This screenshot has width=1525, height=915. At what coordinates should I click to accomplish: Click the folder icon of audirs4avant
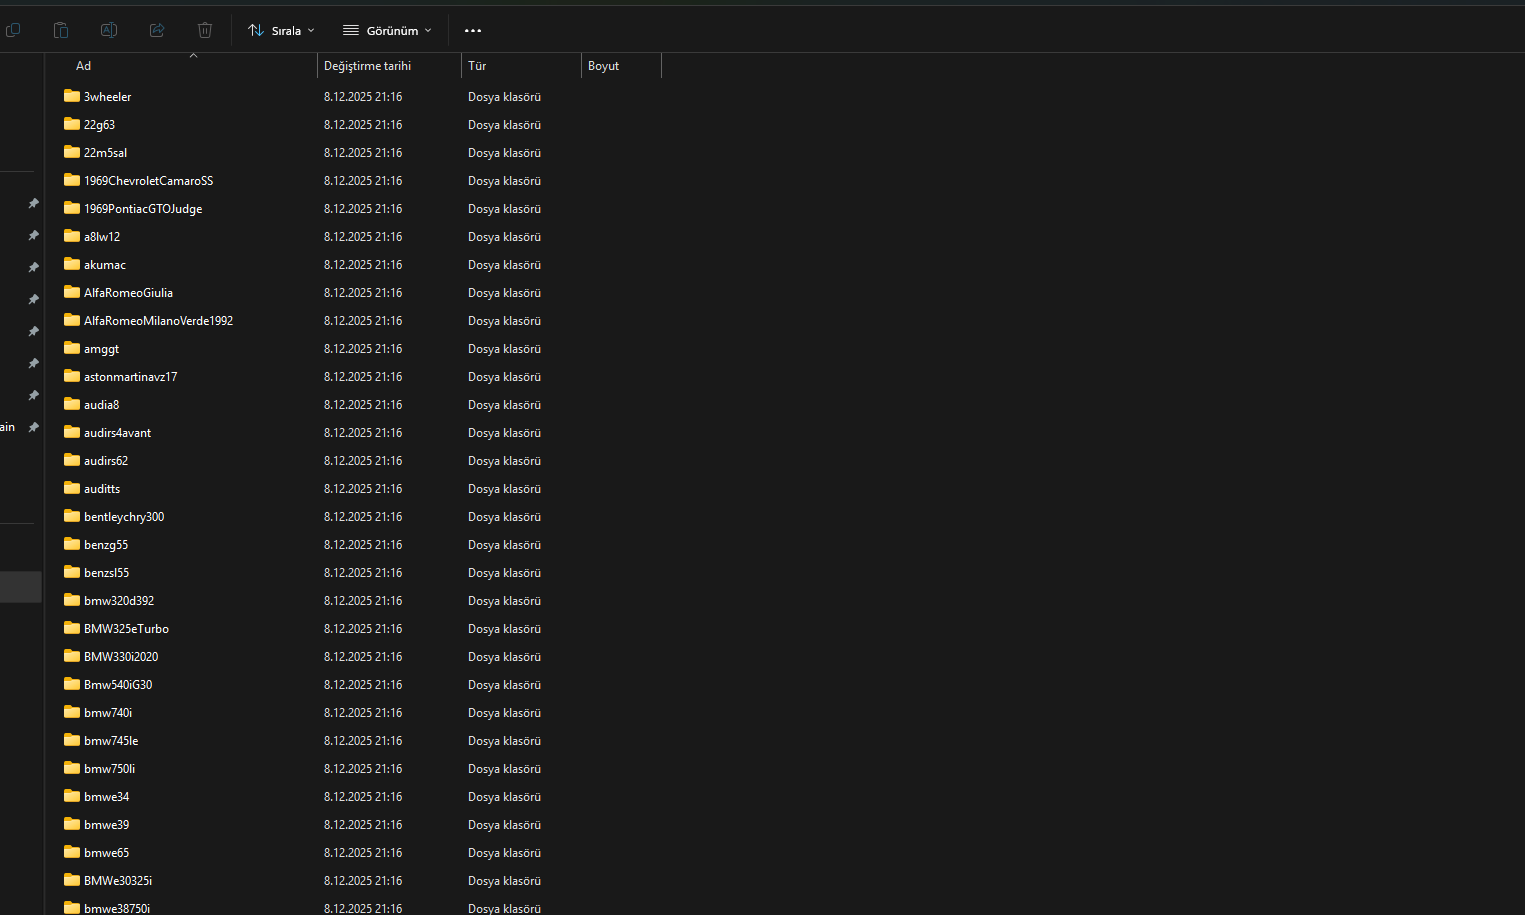72,432
